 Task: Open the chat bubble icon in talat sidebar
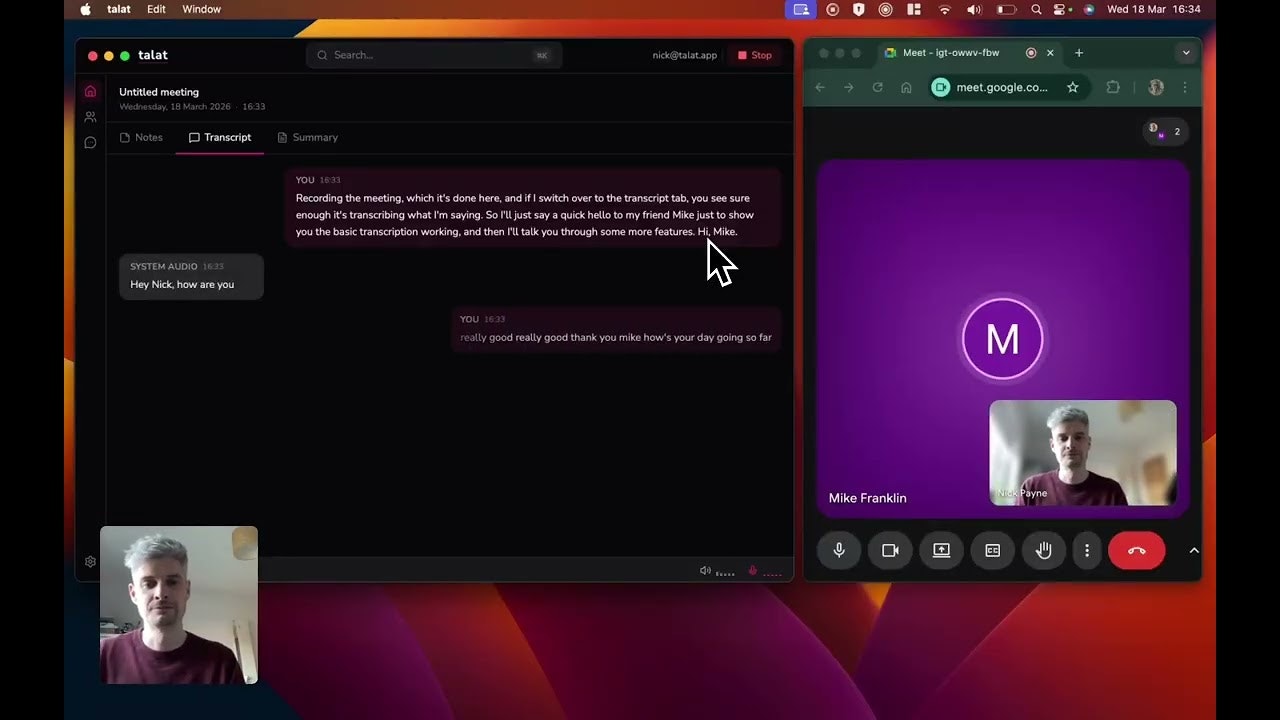[x=90, y=143]
